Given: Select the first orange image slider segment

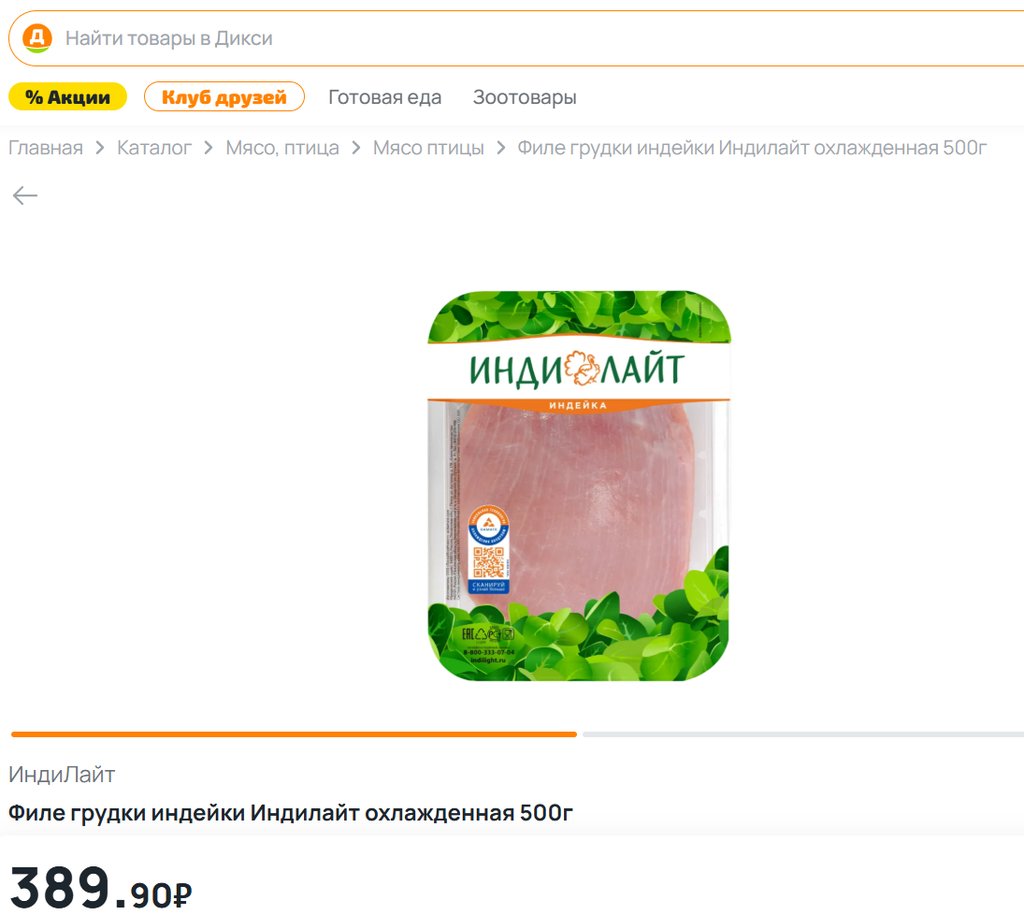Looking at the screenshot, I should click(294, 734).
